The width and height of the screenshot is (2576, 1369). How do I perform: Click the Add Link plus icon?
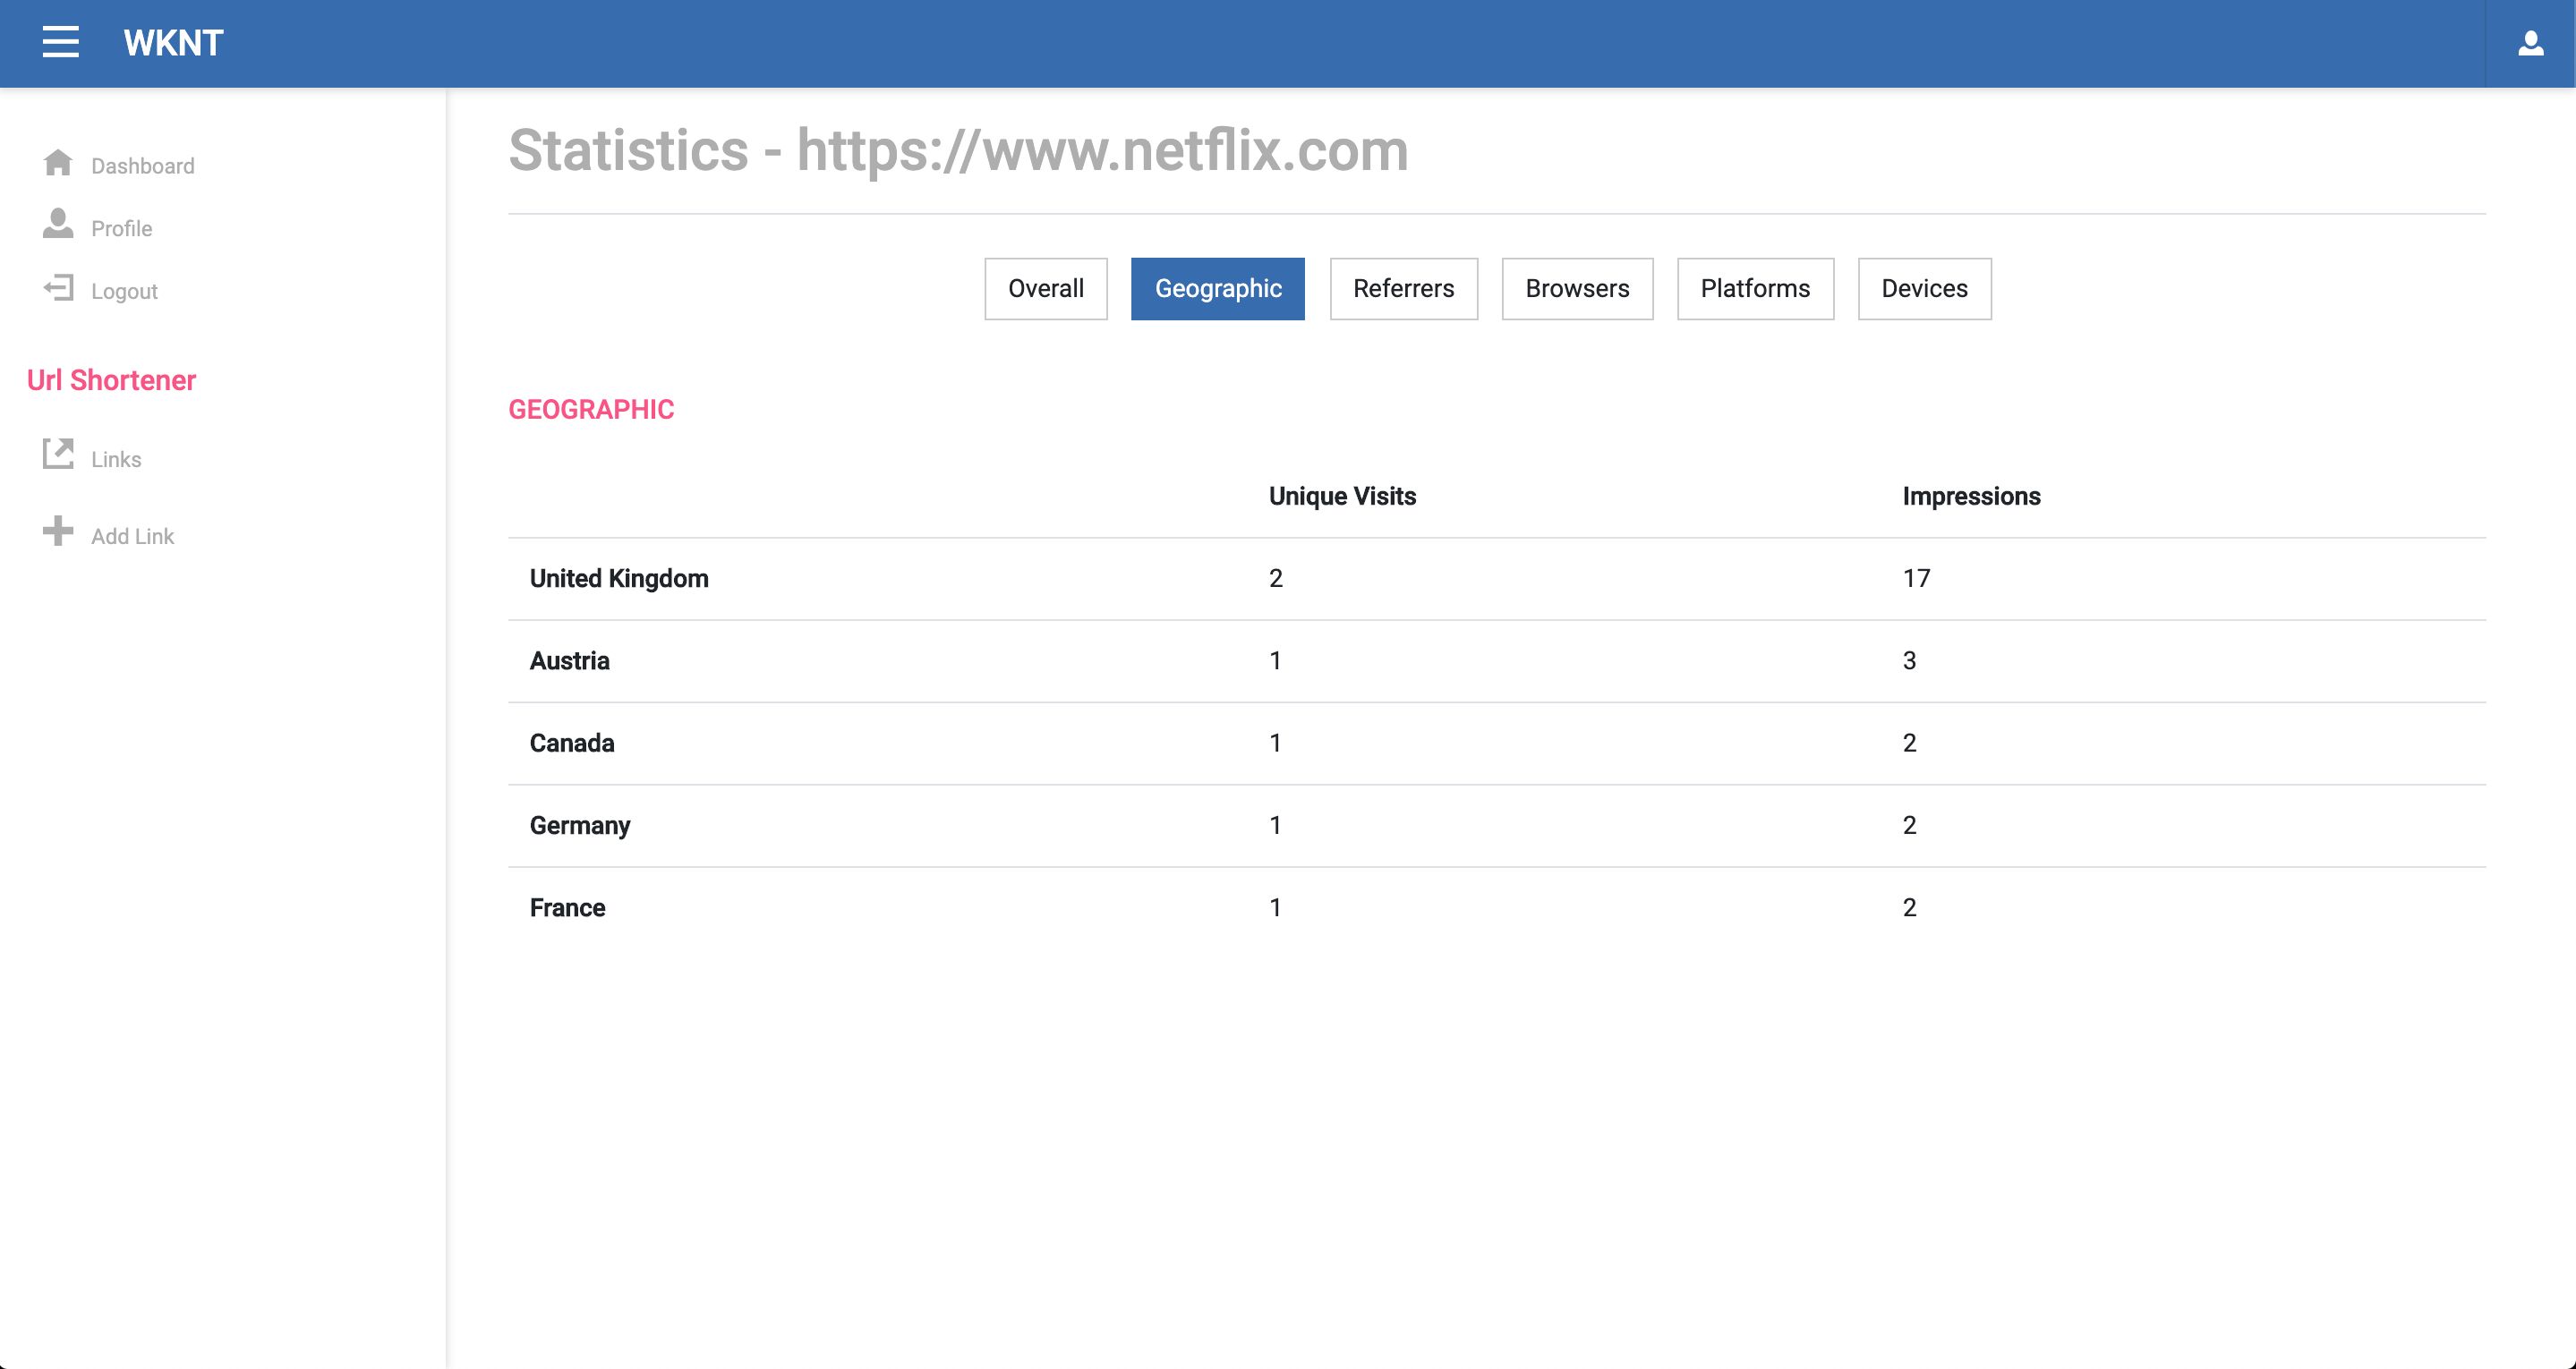pos(58,531)
